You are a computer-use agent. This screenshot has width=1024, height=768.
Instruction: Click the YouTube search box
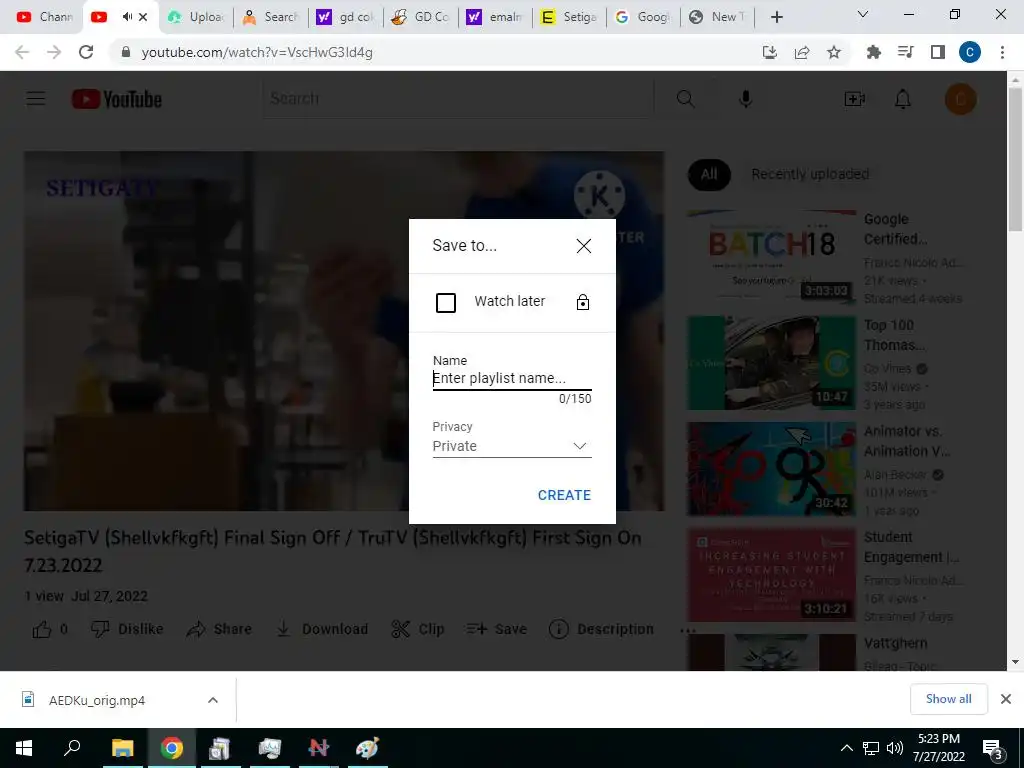coord(458,99)
